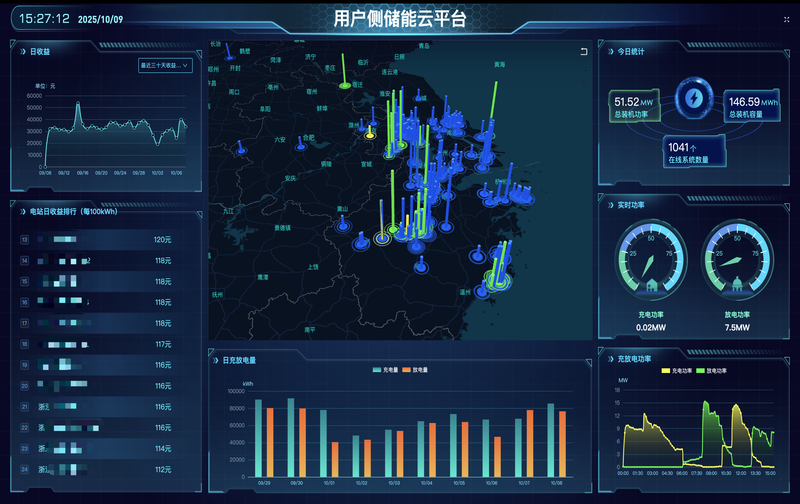Click the station icon under the 充电功率 gauge
800x504 pixels.
click(651, 285)
